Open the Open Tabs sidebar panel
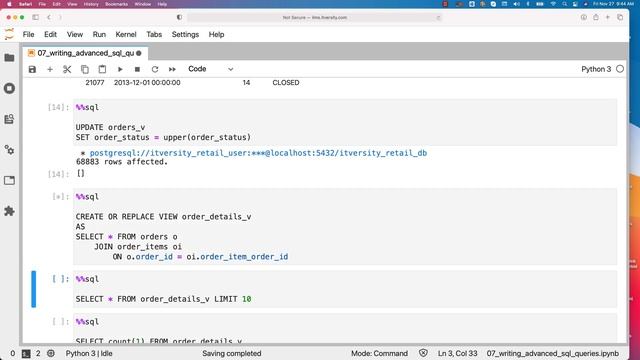 (9, 180)
